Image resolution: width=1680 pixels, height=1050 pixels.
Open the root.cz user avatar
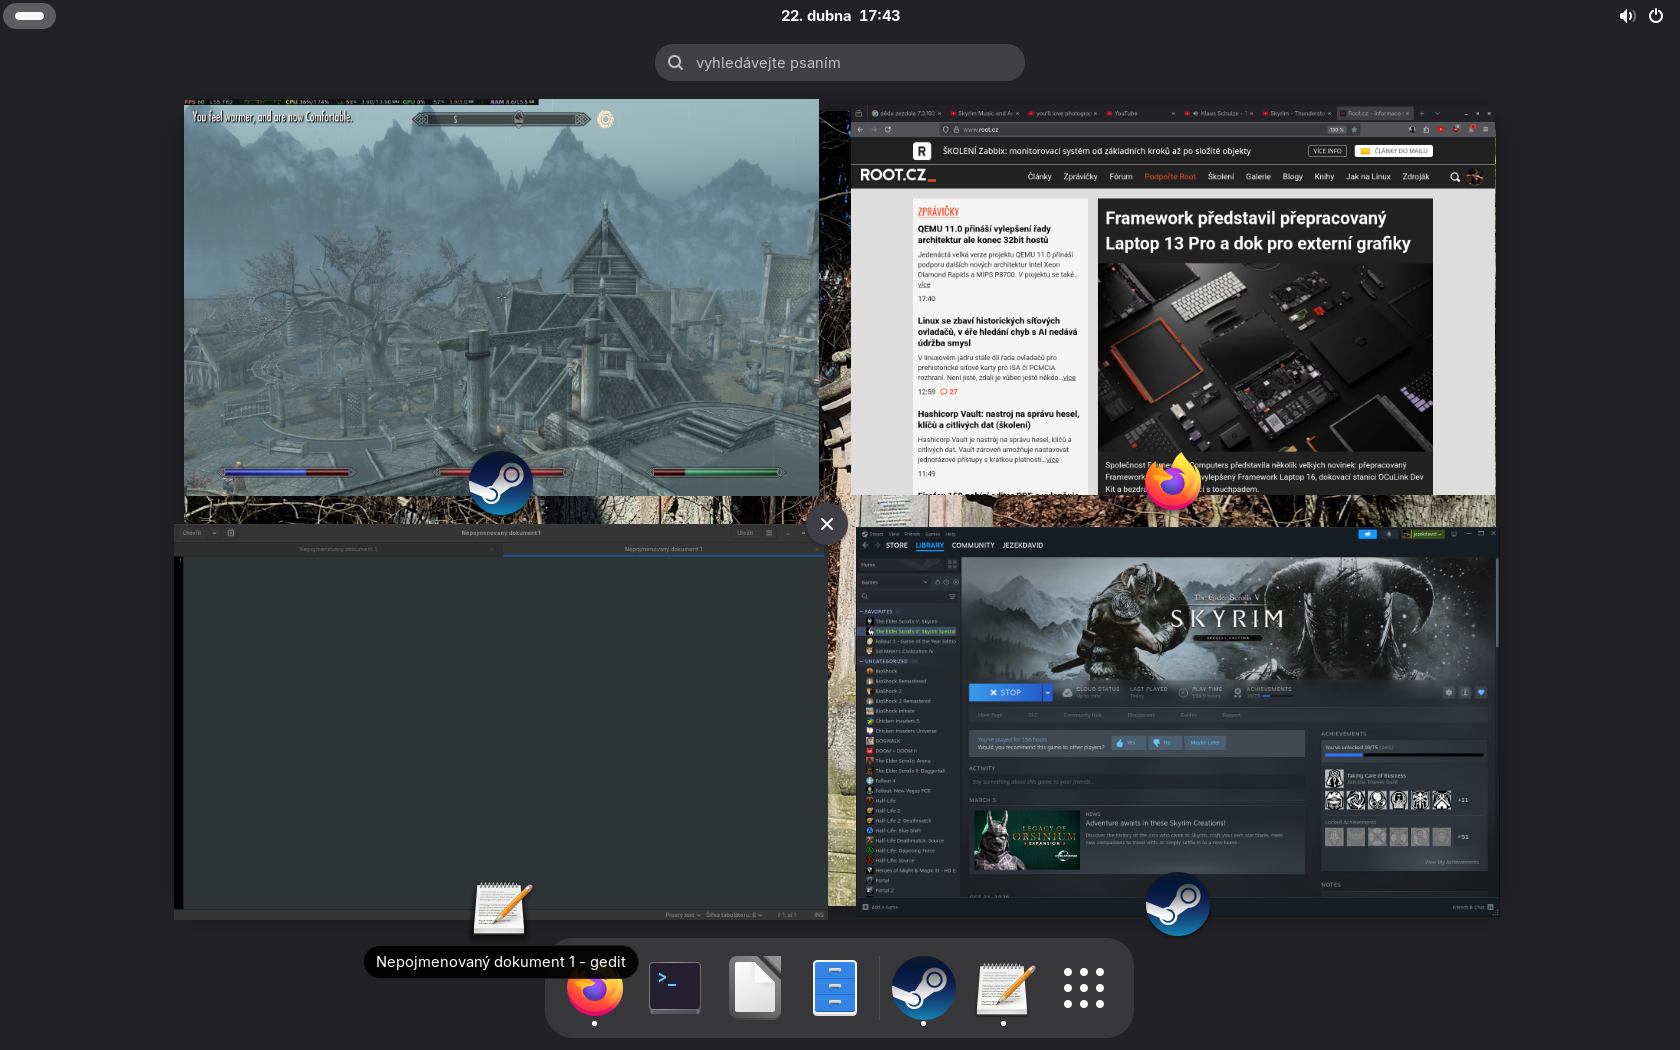[1475, 177]
